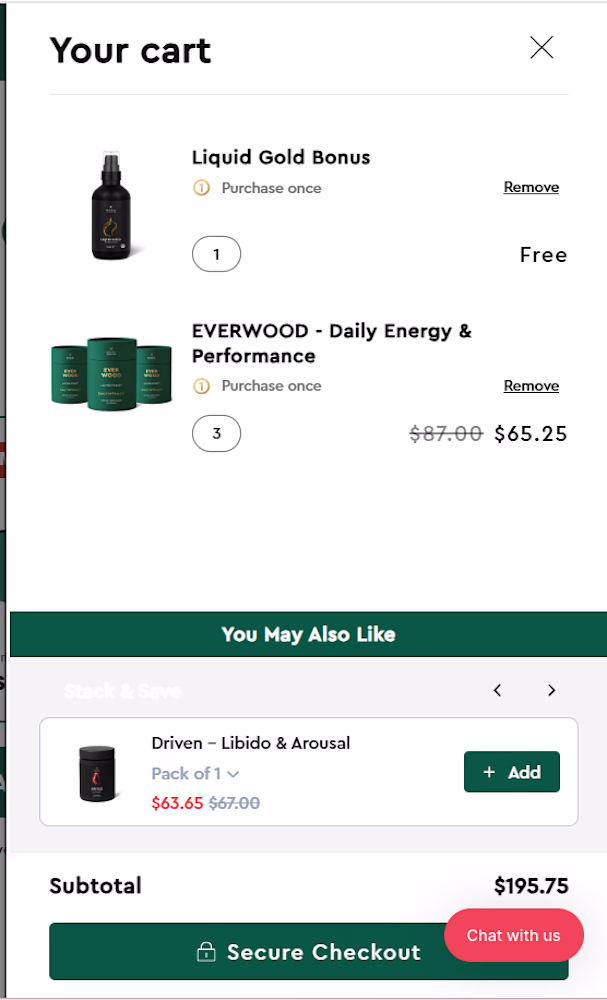Proceed to Secure Checkout
This screenshot has width=607, height=1000.
[309, 952]
